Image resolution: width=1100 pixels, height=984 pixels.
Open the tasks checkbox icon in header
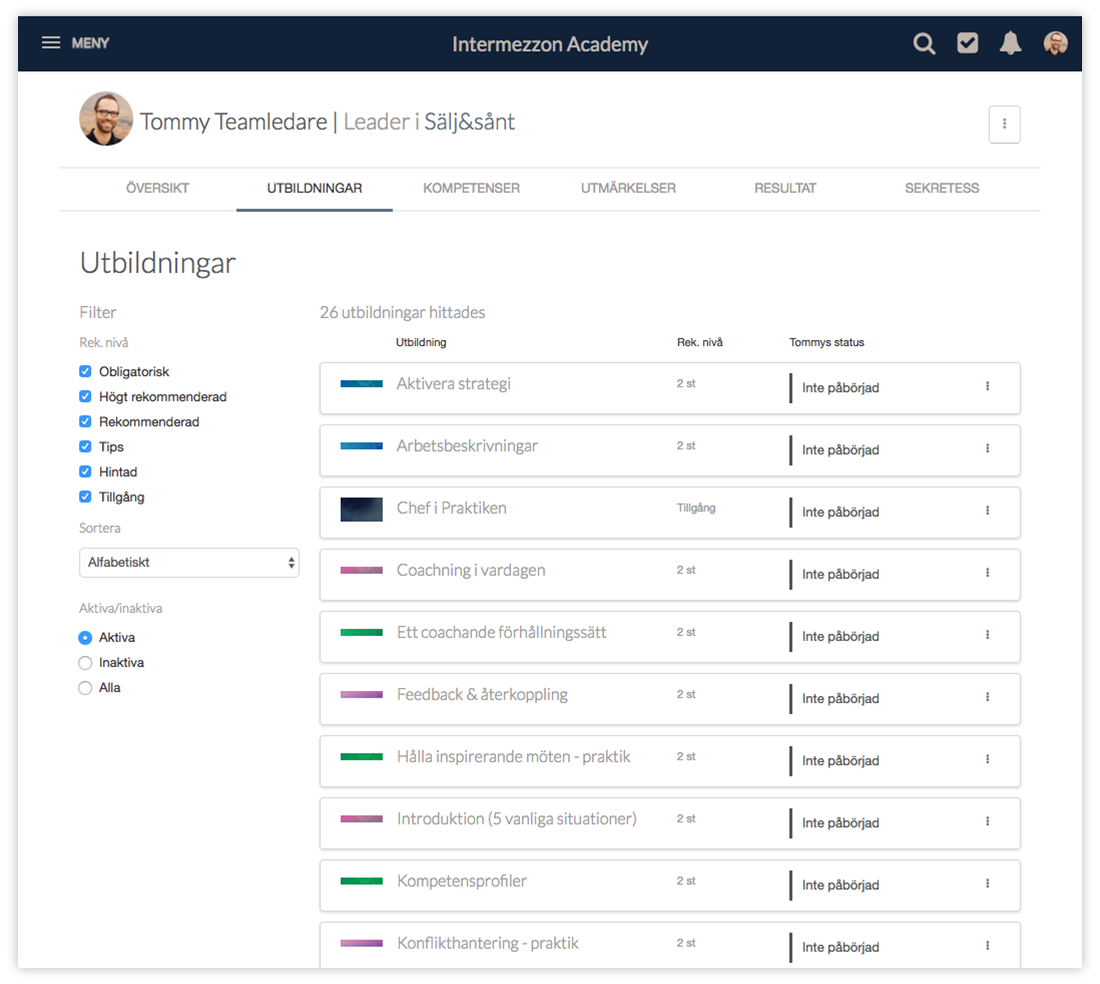[967, 43]
